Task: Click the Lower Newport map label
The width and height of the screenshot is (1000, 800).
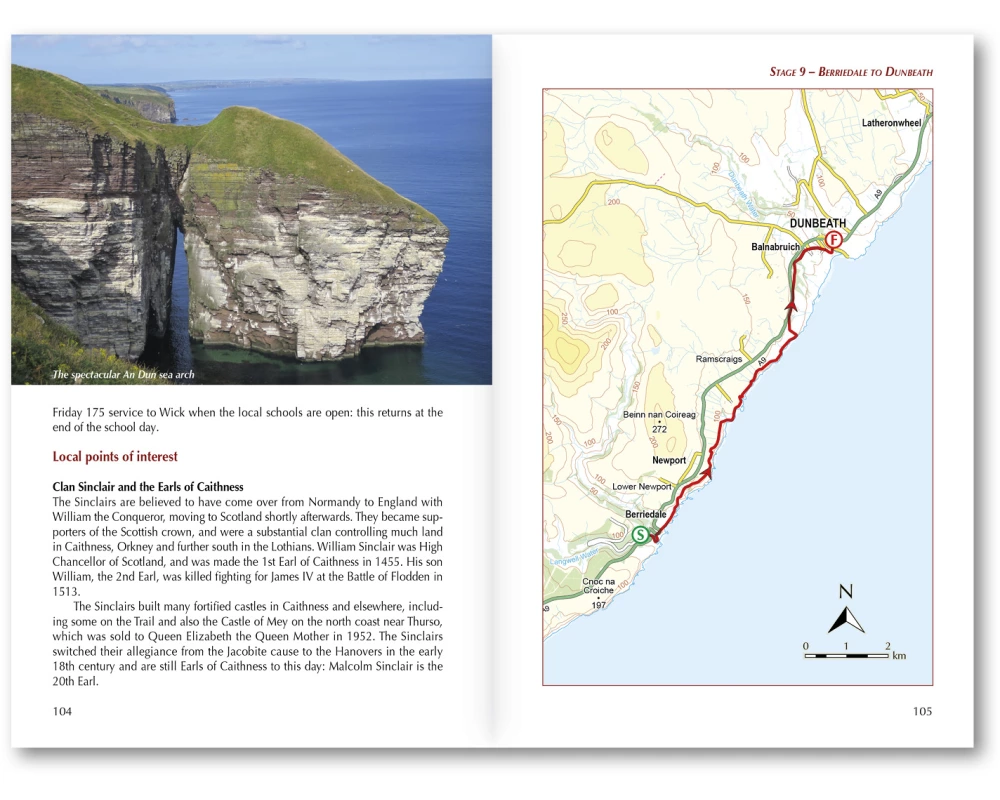Action: pos(642,487)
